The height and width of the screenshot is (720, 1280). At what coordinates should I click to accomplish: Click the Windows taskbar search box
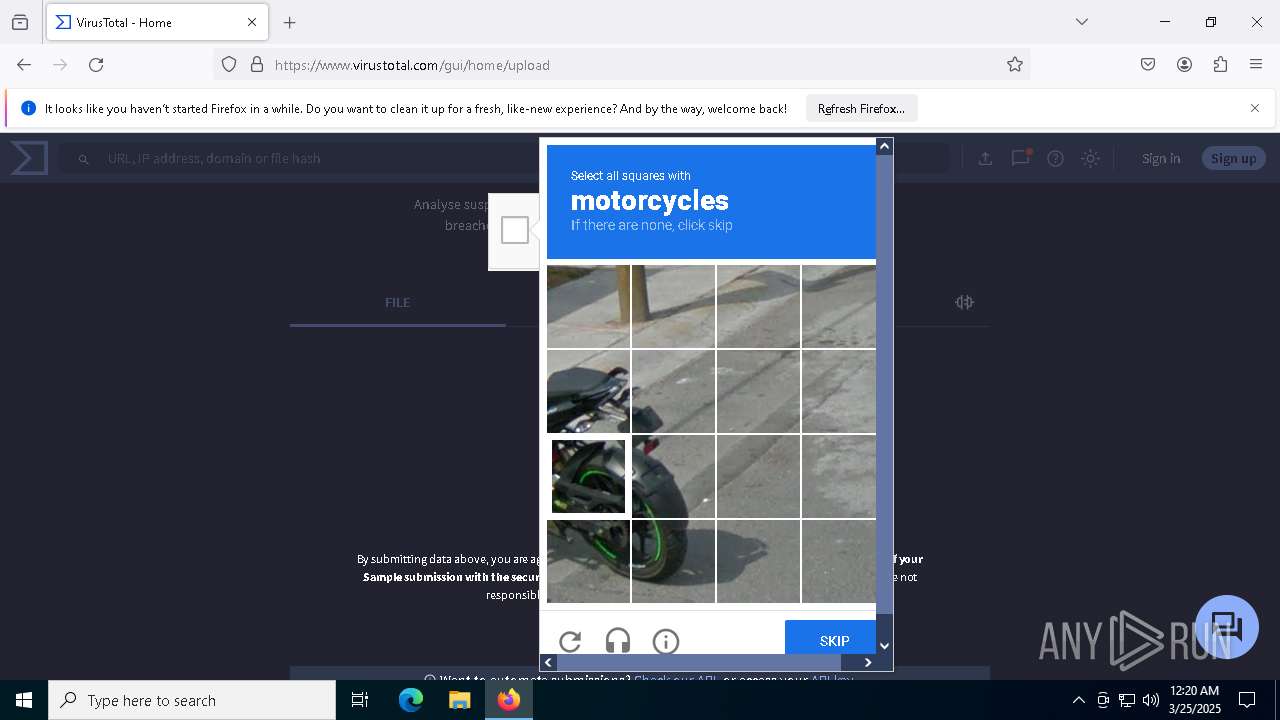pyautogui.click(x=192, y=700)
